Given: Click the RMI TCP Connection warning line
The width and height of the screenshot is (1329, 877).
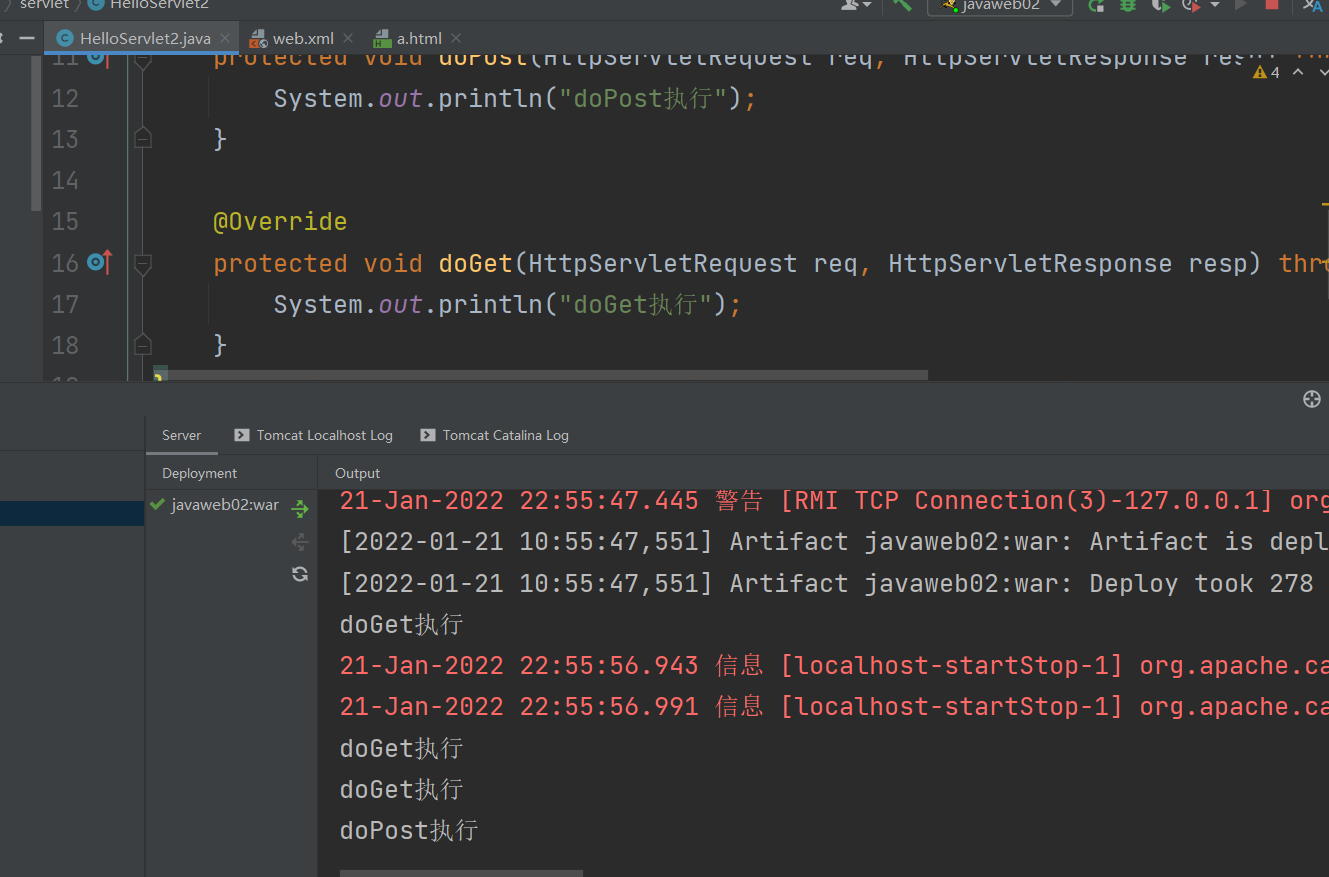Looking at the screenshot, I should pyautogui.click(x=834, y=501).
